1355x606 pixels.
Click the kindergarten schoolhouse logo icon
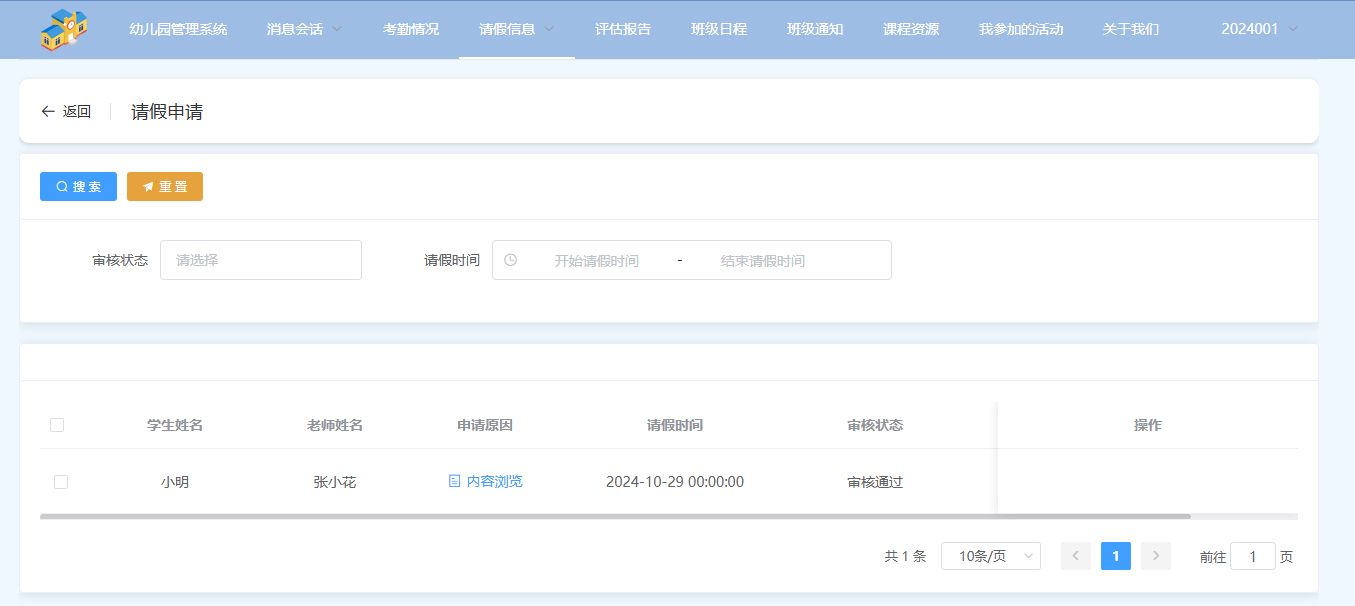pos(65,29)
